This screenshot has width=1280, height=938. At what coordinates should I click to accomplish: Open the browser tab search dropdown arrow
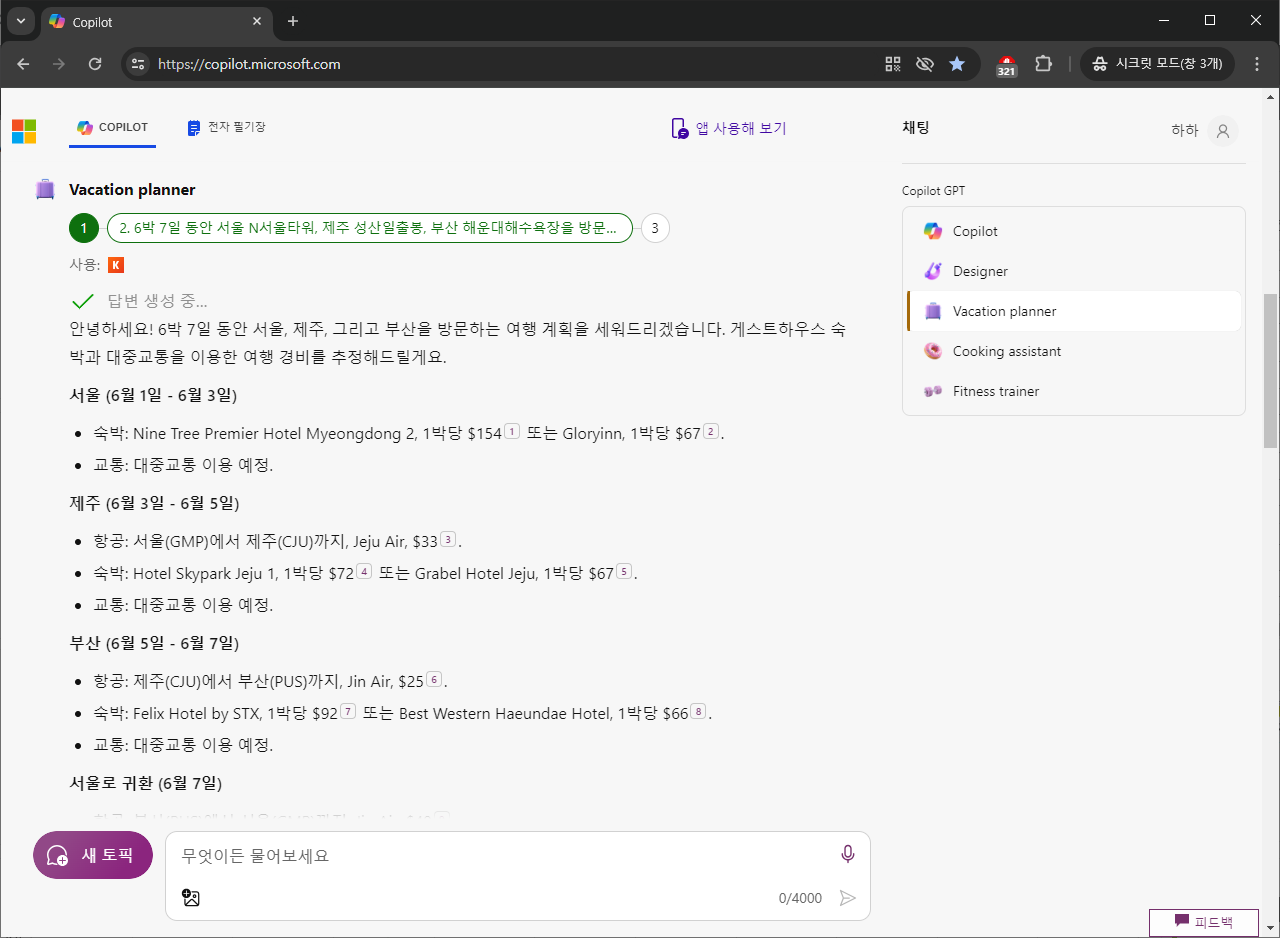[21, 21]
